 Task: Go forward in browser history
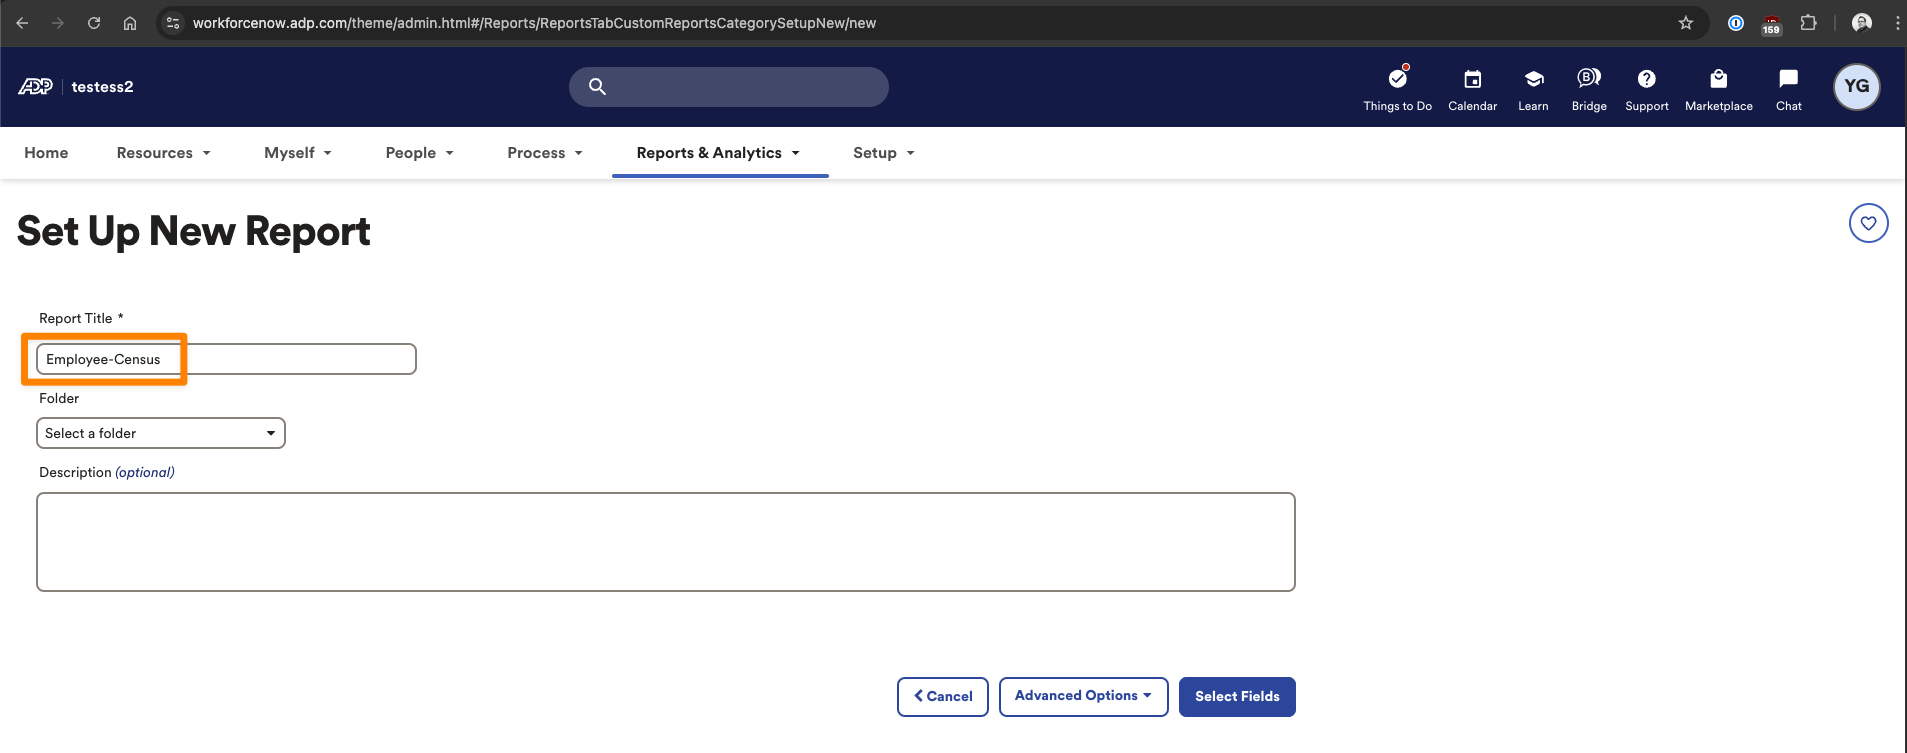tap(58, 23)
